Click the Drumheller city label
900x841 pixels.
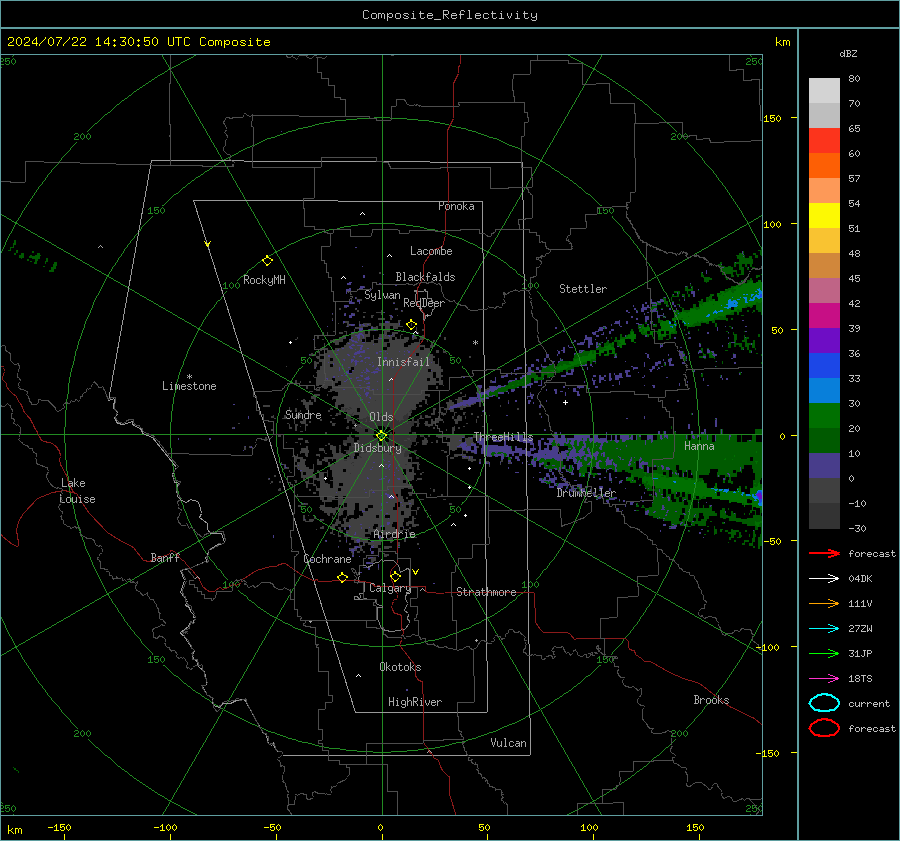(x=586, y=493)
